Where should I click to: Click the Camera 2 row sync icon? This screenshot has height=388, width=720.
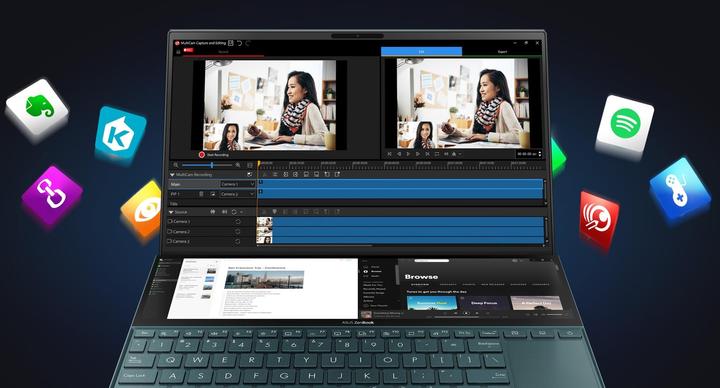point(238,231)
